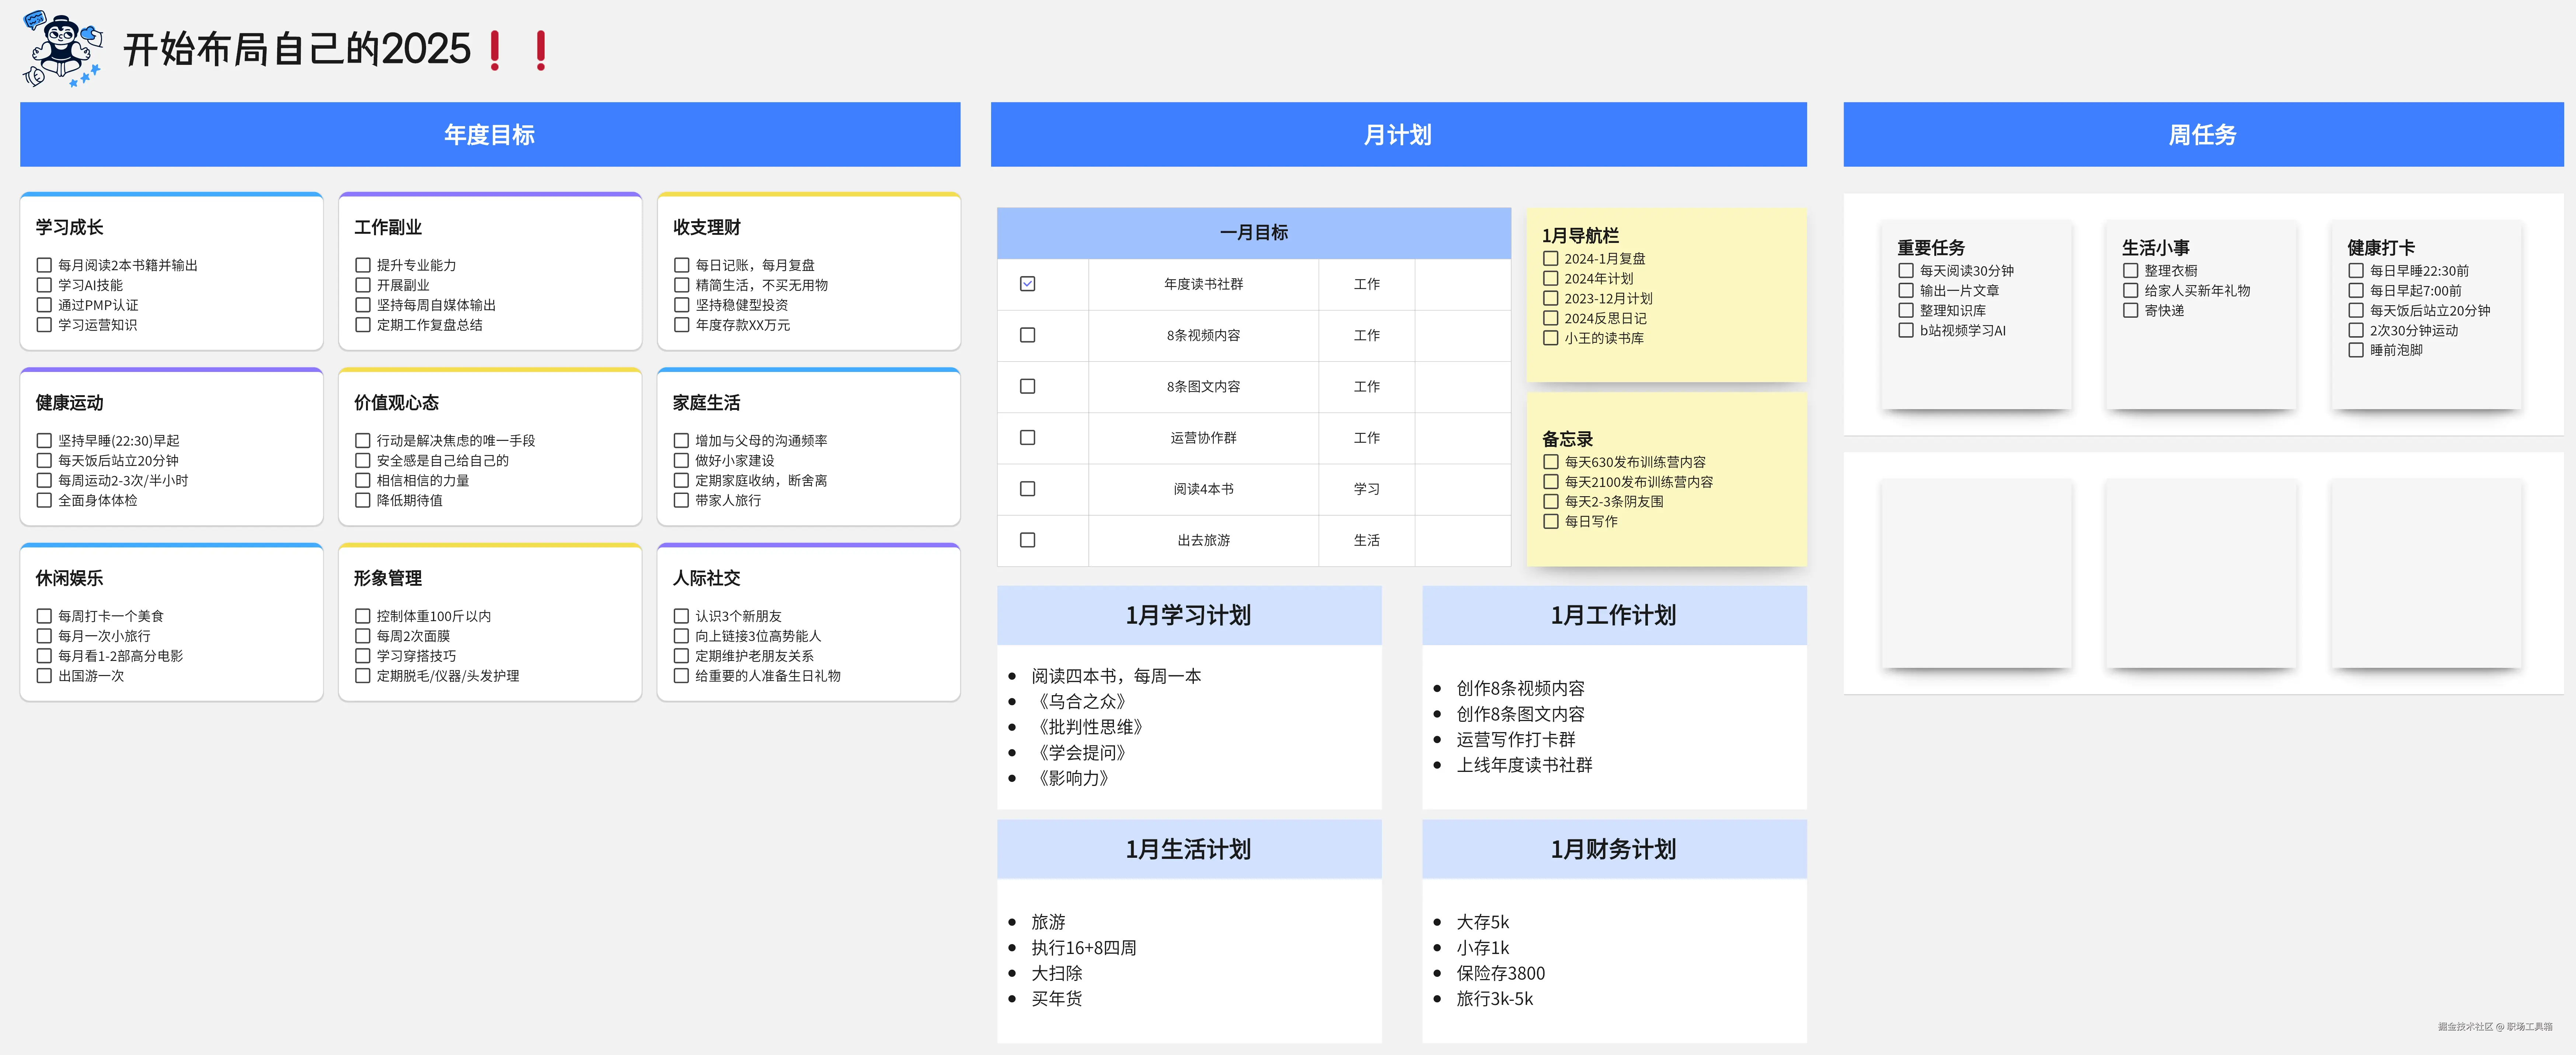Select the 年度目标 header banner

(489, 135)
